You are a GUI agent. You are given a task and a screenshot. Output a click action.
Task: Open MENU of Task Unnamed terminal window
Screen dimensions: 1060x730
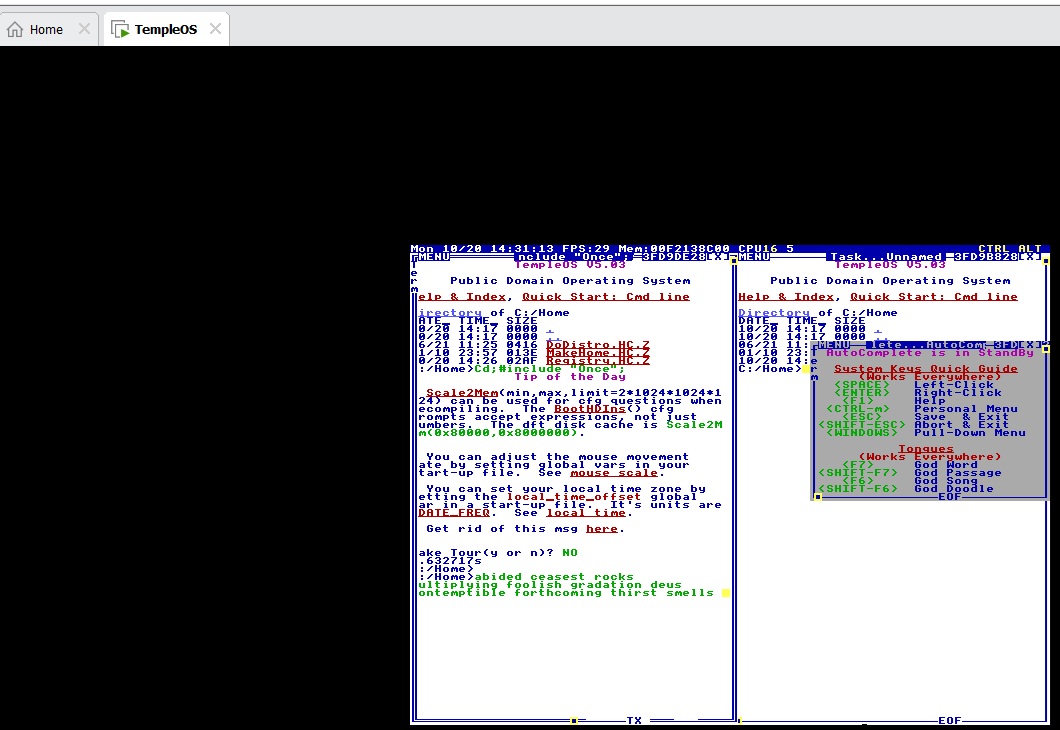pos(754,257)
